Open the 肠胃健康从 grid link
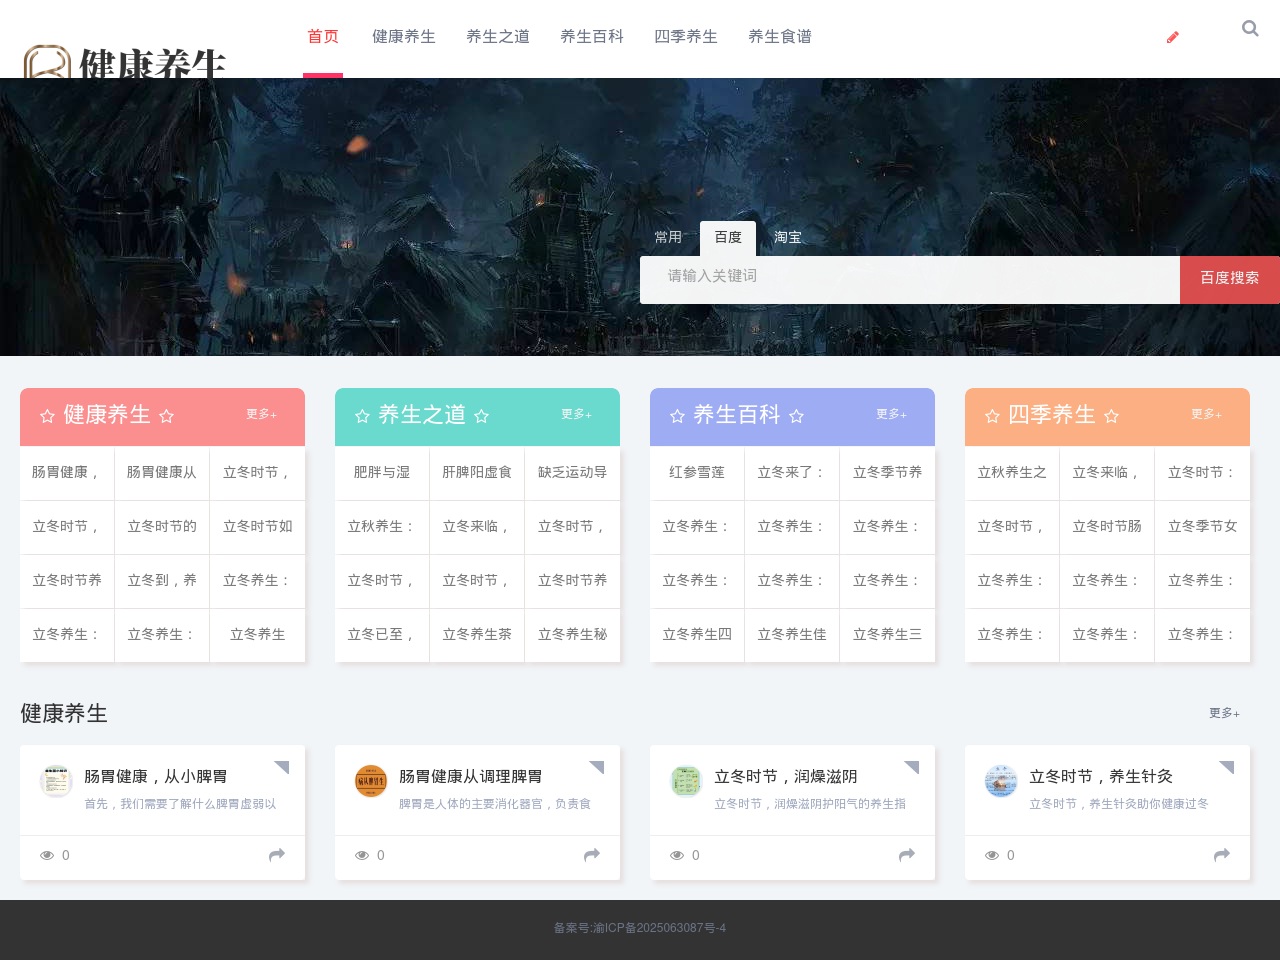The image size is (1280, 960). [162, 472]
